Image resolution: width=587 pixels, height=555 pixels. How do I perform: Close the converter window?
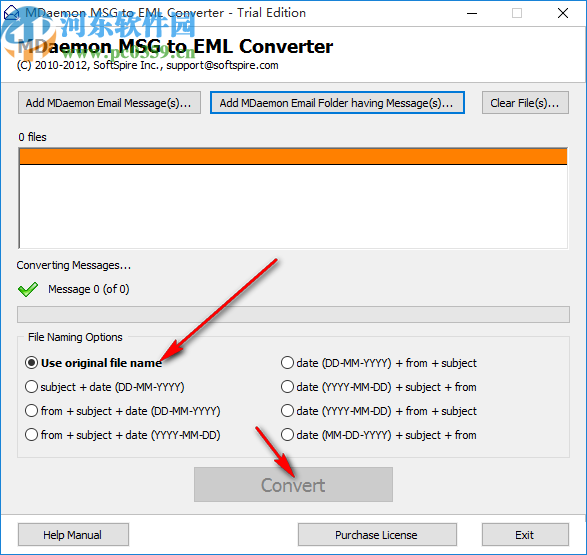tap(563, 13)
